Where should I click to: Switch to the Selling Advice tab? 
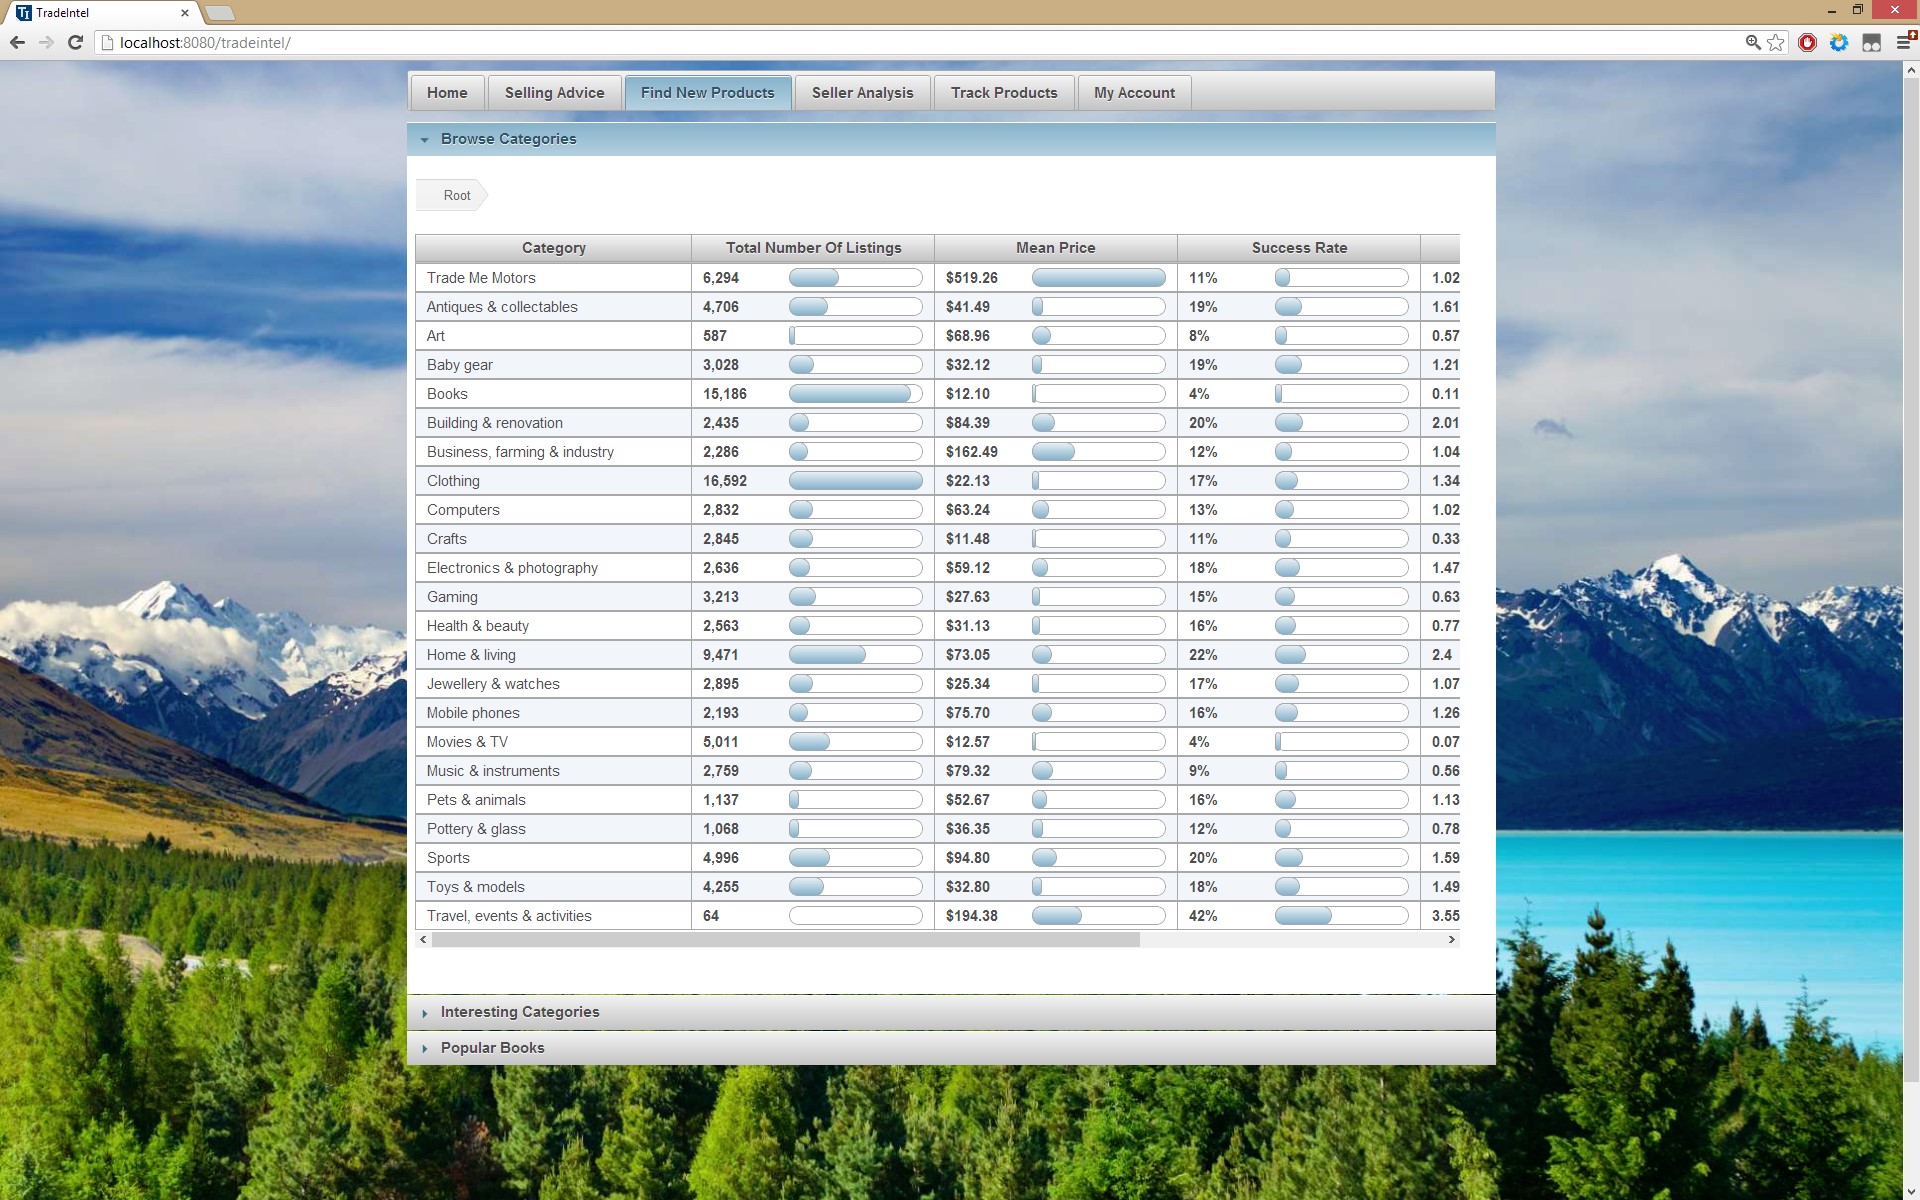point(554,93)
